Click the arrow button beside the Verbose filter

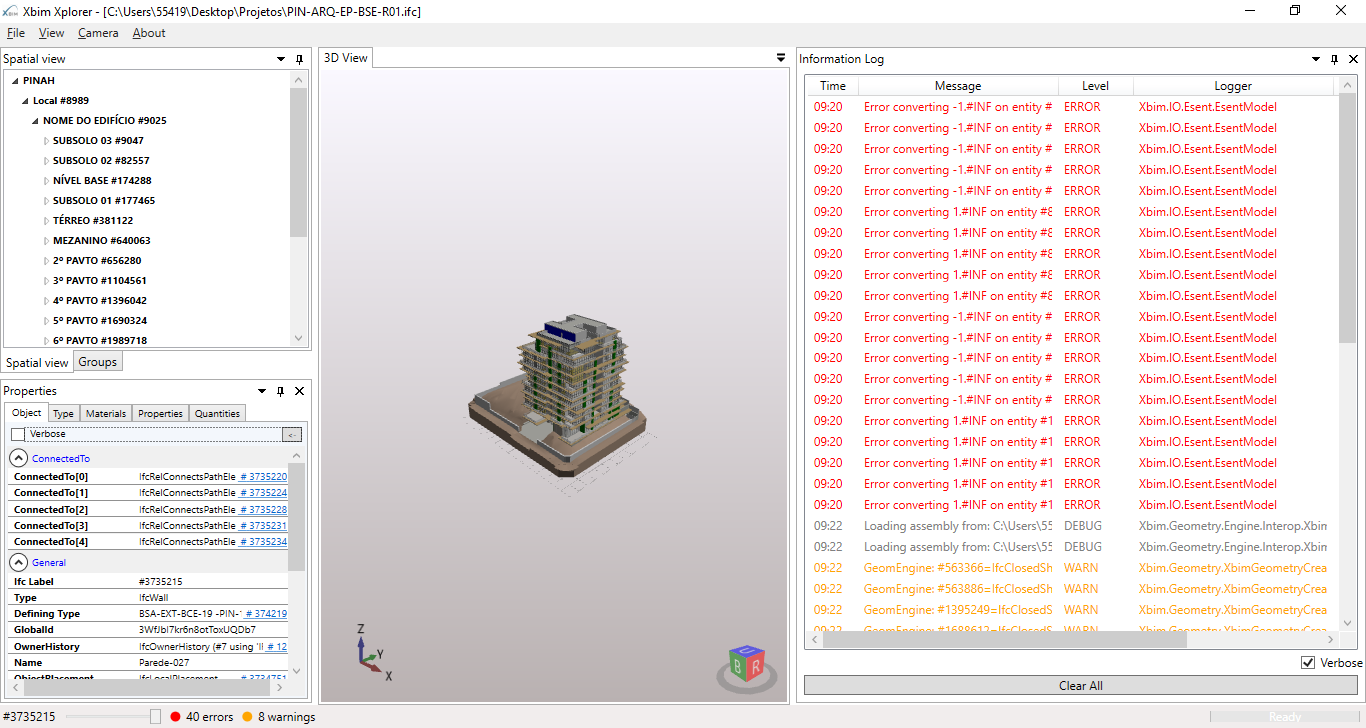coord(290,433)
